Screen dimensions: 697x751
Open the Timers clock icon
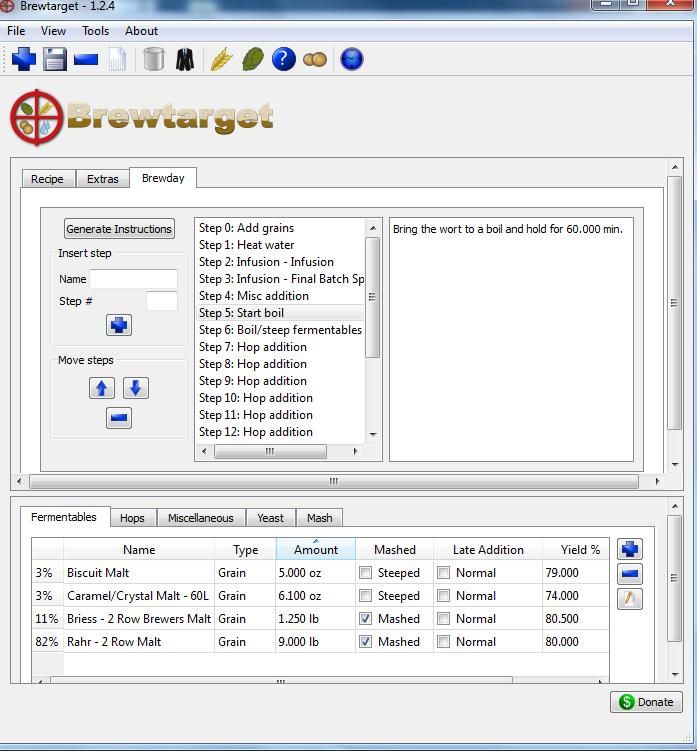pos(351,60)
